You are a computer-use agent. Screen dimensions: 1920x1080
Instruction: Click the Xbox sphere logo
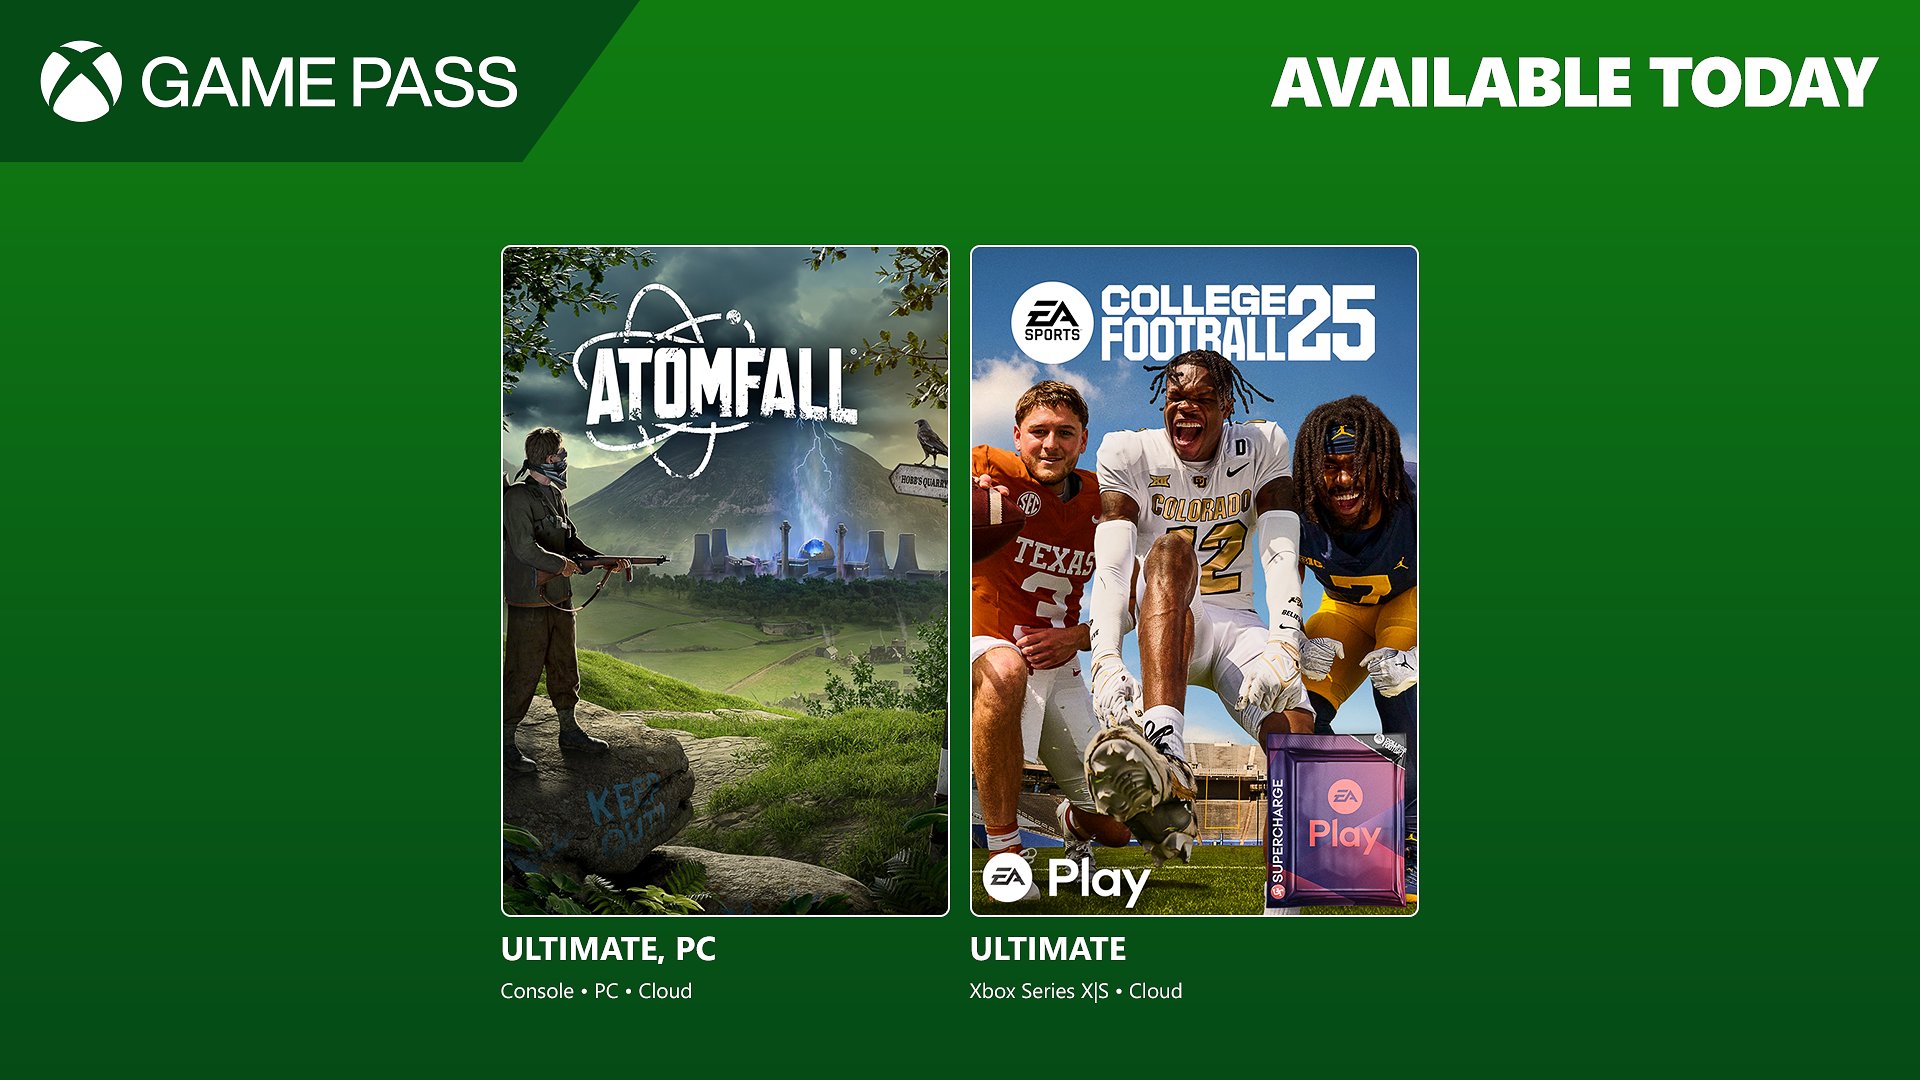[x=81, y=81]
